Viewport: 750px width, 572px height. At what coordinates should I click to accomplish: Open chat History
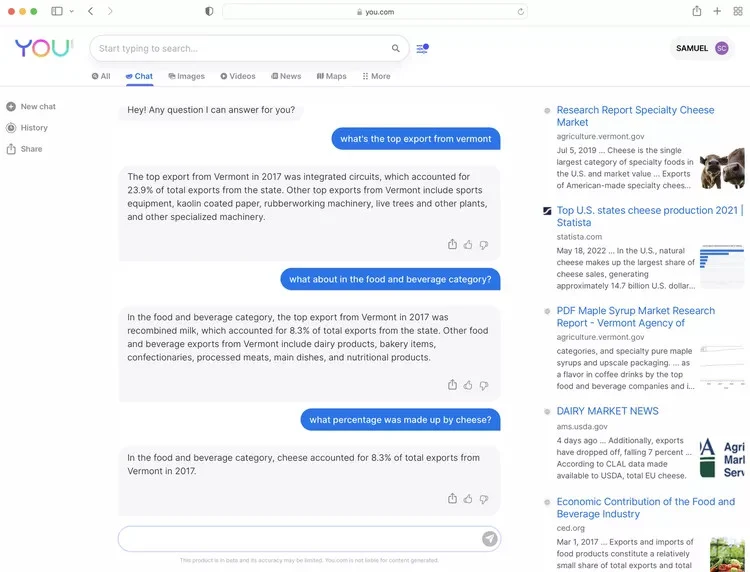(x=27, y=128)
